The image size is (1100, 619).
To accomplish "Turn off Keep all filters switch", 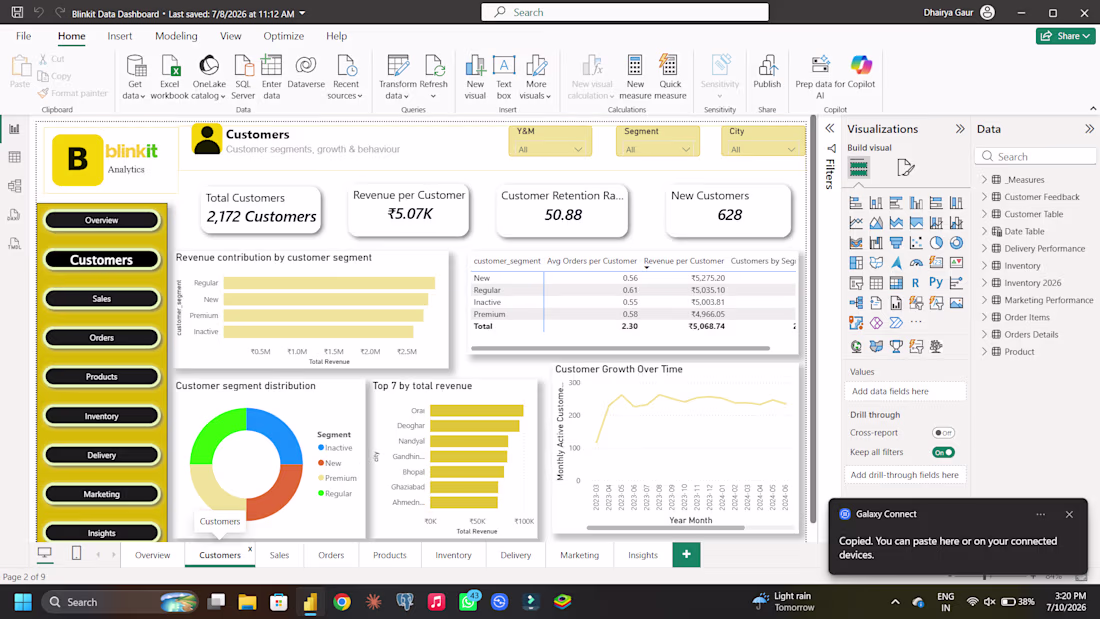I will [x=943, y=453].
